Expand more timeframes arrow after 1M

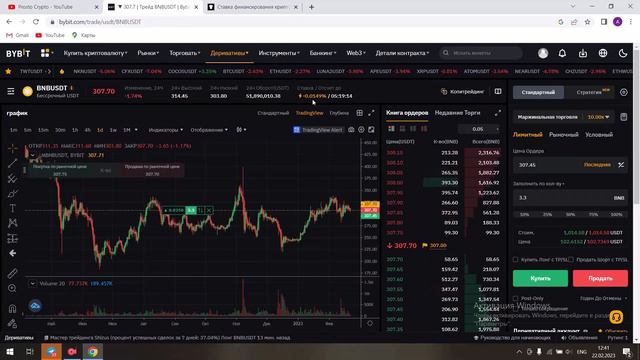click(x=136, y=130)
